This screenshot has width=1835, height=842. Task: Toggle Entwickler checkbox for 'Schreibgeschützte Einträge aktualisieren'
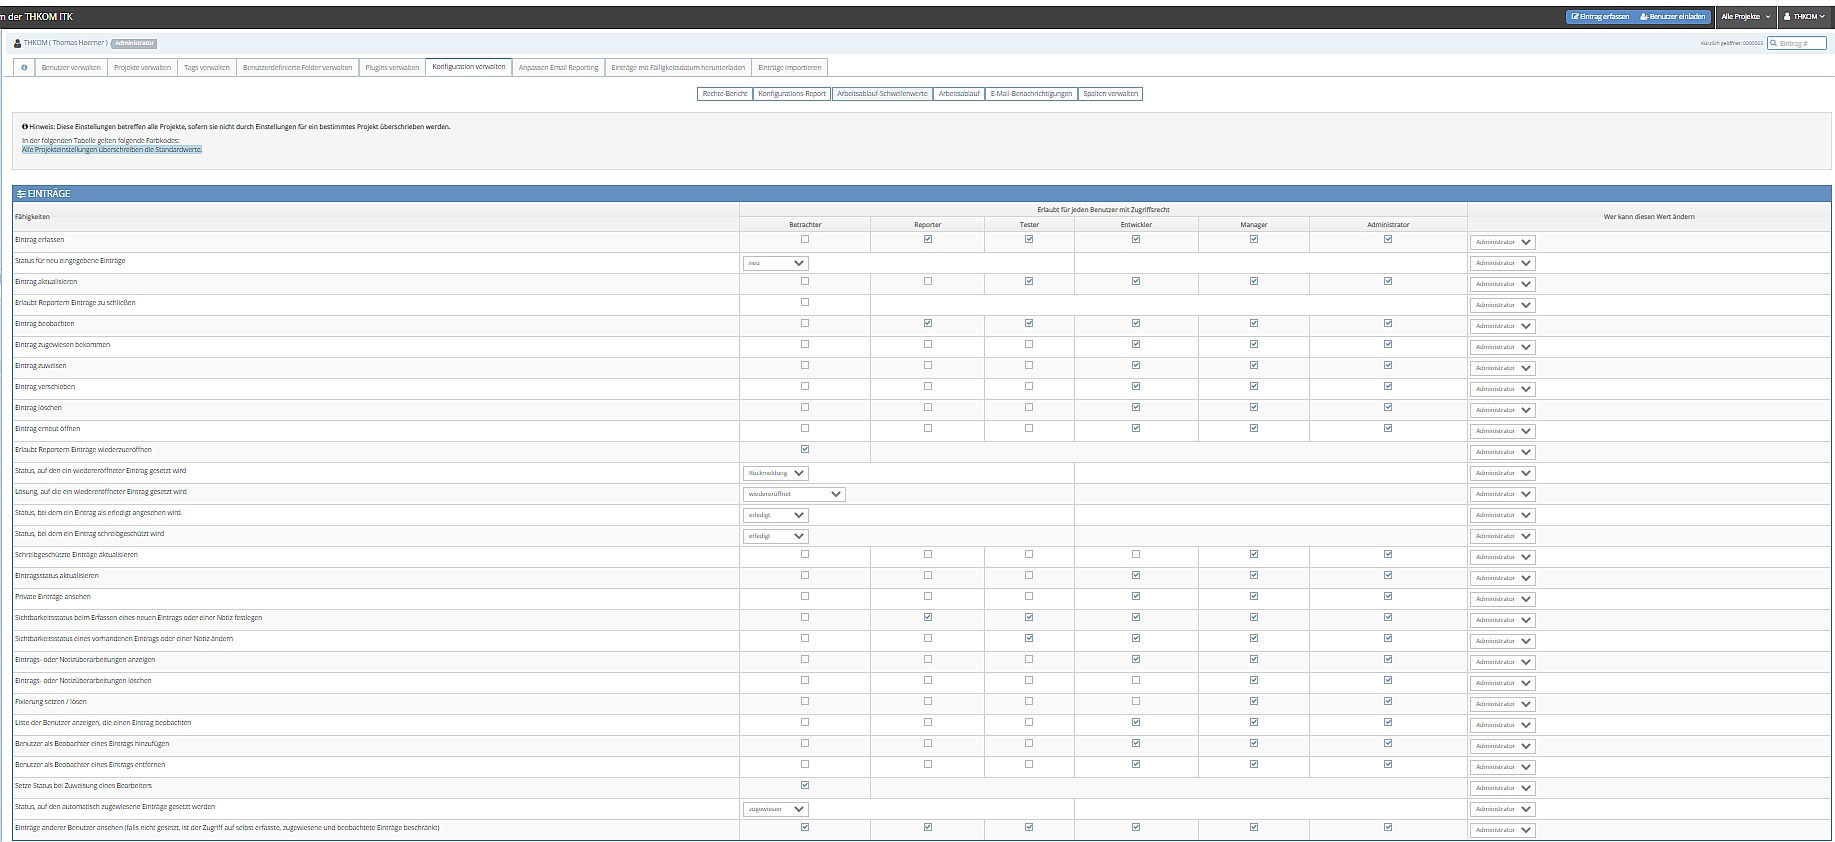tap(1136, 554)
